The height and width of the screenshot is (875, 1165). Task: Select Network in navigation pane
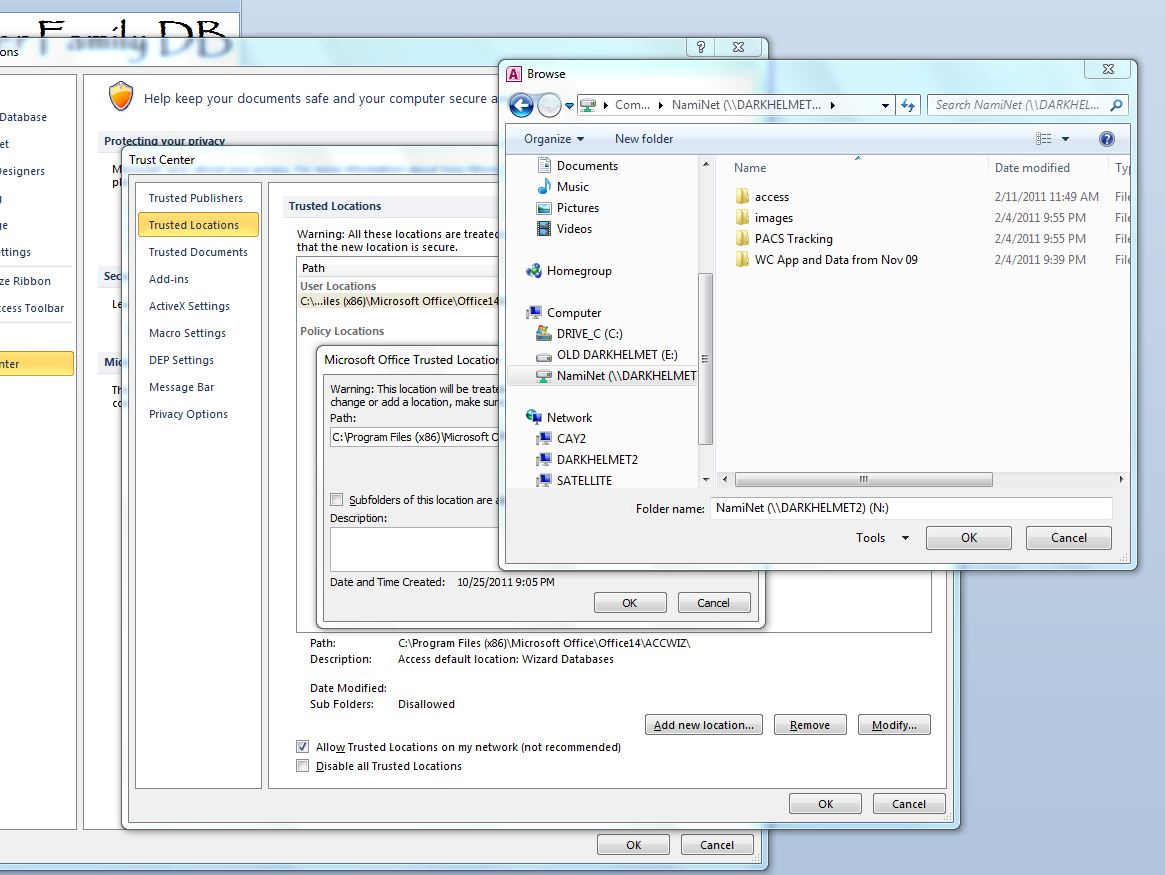point(559,417)
